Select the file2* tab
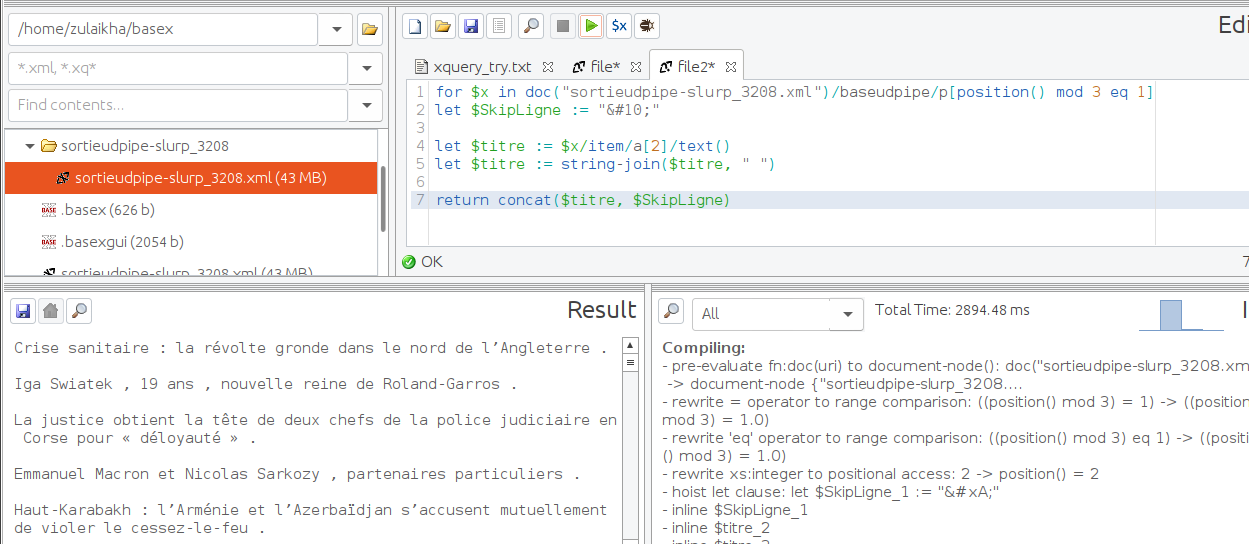 tap(696, 67)
